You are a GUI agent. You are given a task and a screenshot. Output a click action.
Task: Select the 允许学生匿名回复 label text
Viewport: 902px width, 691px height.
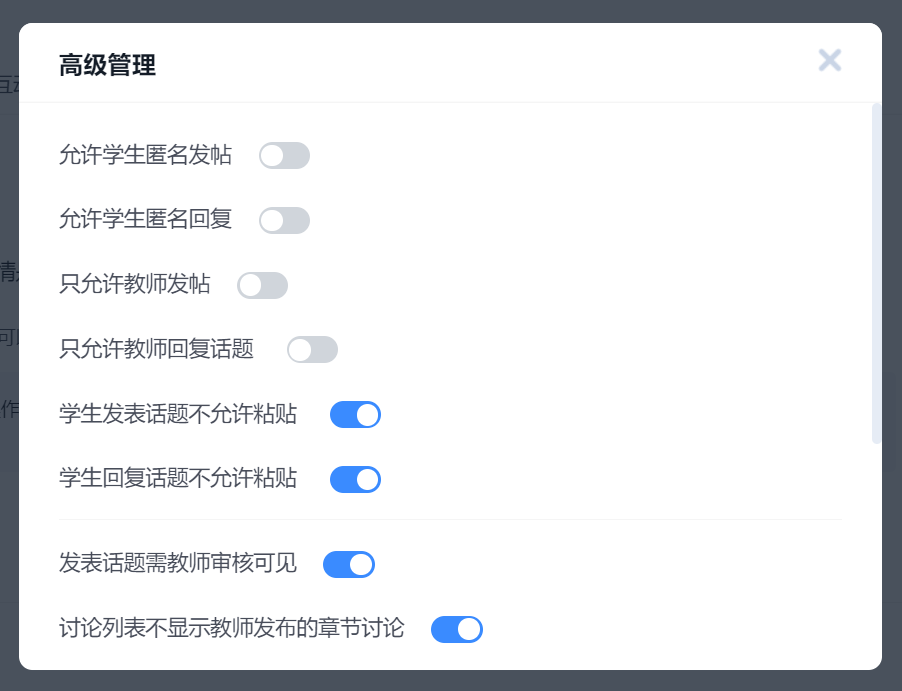[x=145, y=220]
